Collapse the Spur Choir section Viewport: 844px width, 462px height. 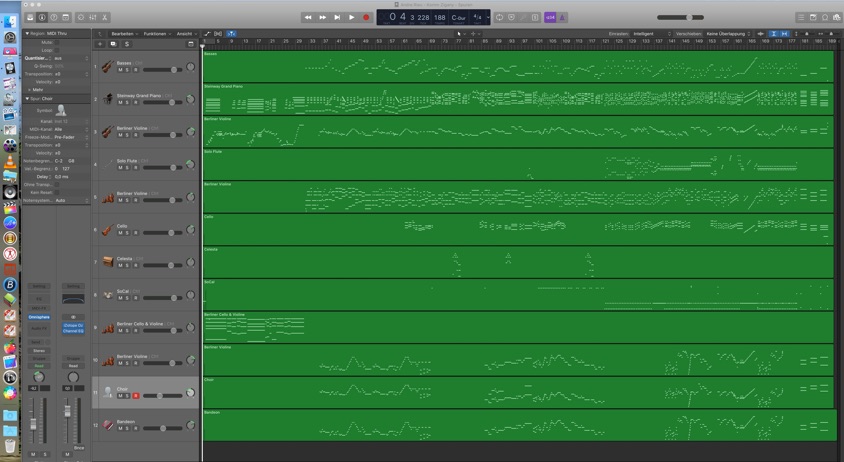click(27, 99)
